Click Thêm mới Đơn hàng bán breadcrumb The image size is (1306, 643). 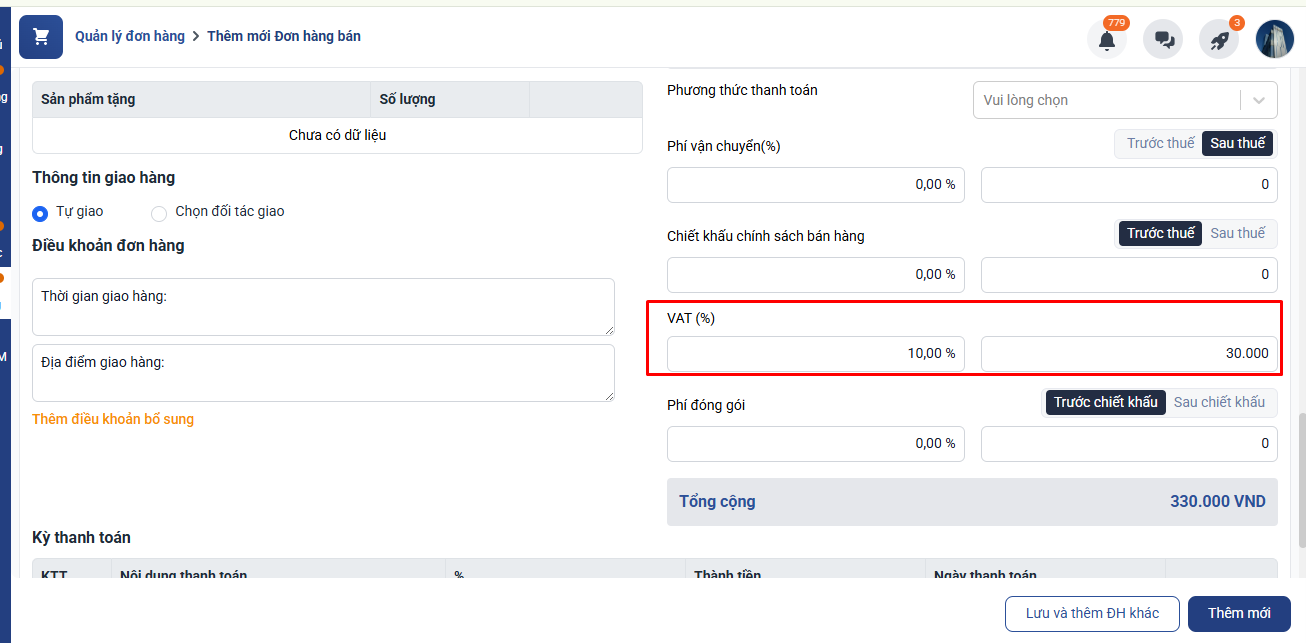tap(284, 36)
